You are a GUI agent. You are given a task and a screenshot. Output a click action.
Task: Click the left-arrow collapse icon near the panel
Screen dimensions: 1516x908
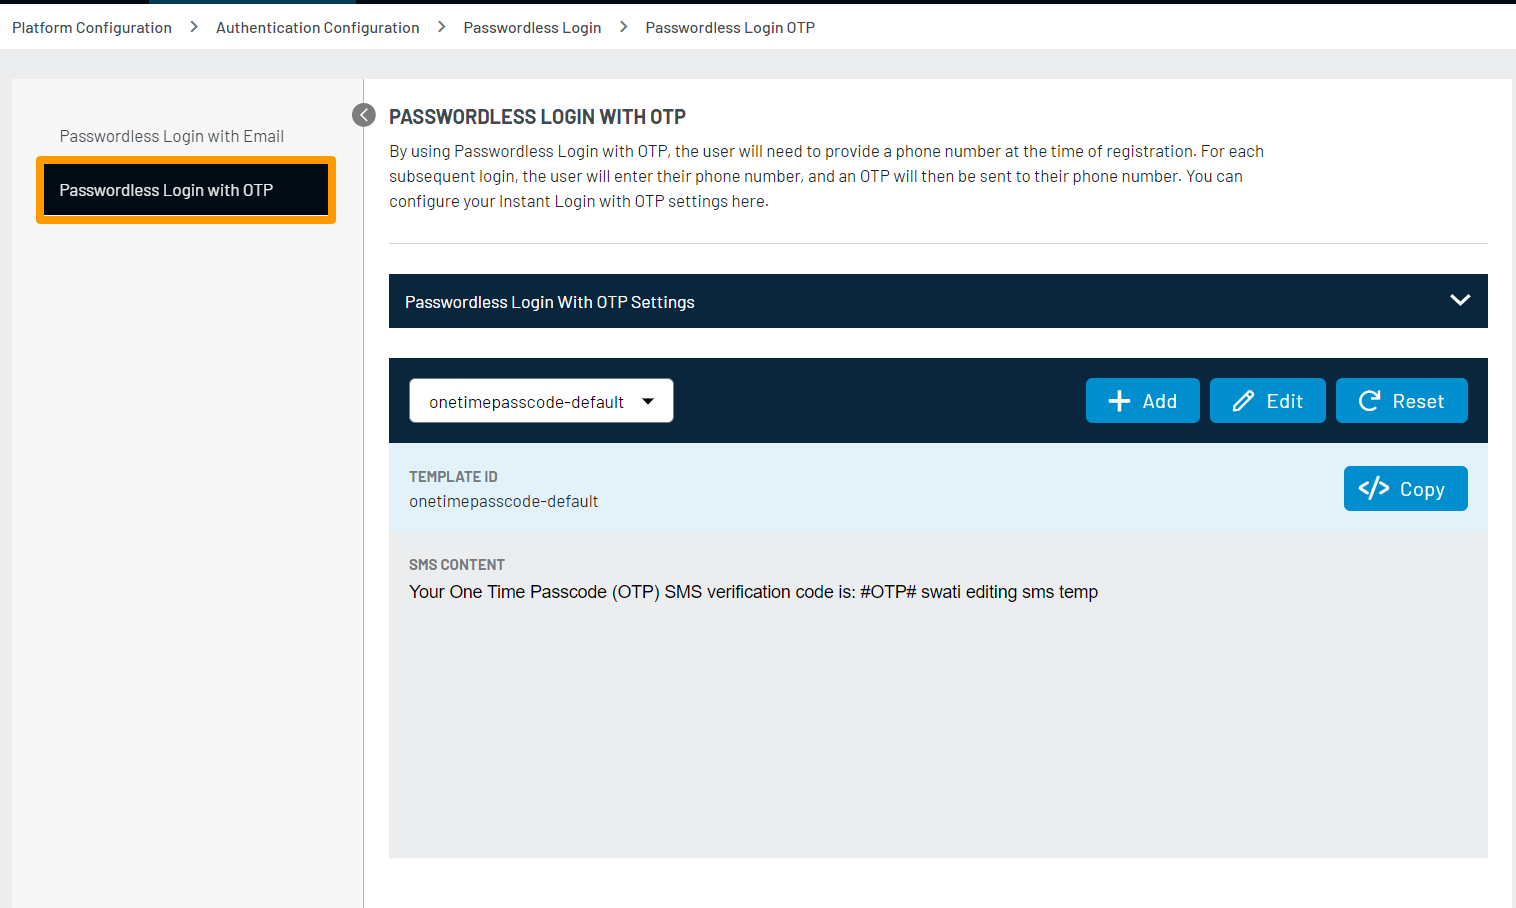pyautogui.click(x=364, y=115)
